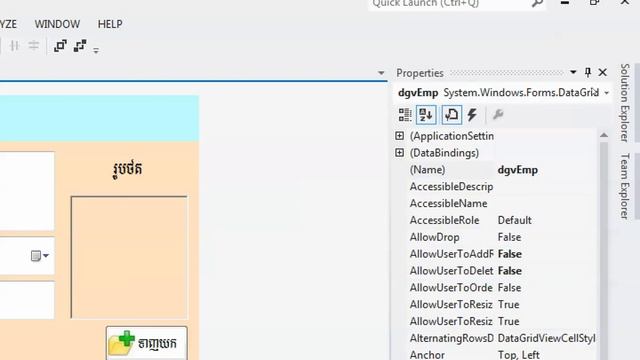The height and width of the screenshot is (360, 640).
Task: Open Properties window position dropdown
Action: pyautogui.click(x=573, y=72)
